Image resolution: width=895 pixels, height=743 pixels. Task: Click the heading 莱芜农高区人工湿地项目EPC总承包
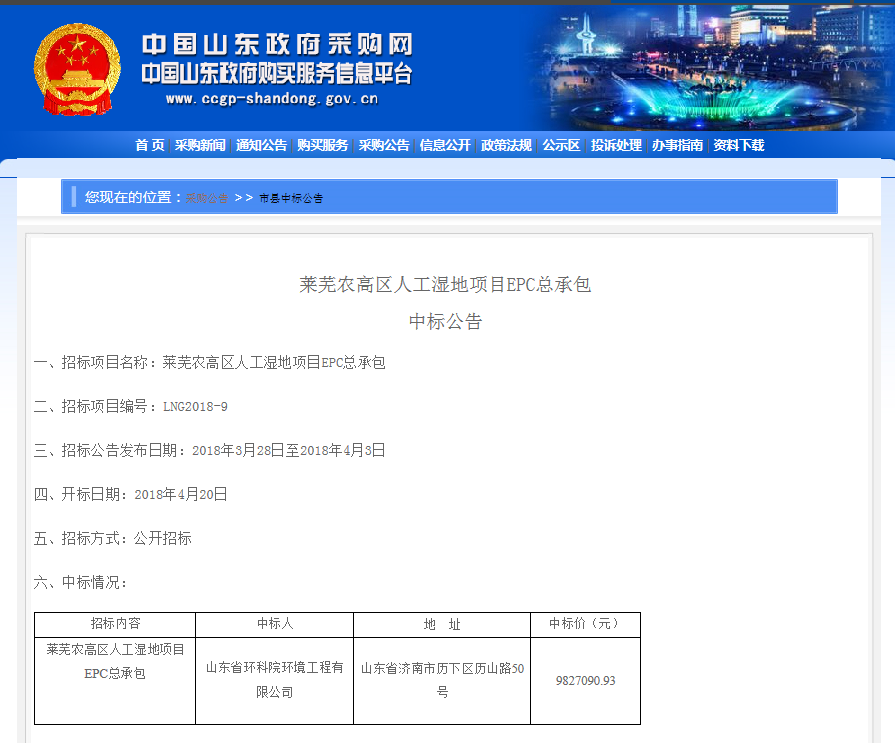click(445, 284)
